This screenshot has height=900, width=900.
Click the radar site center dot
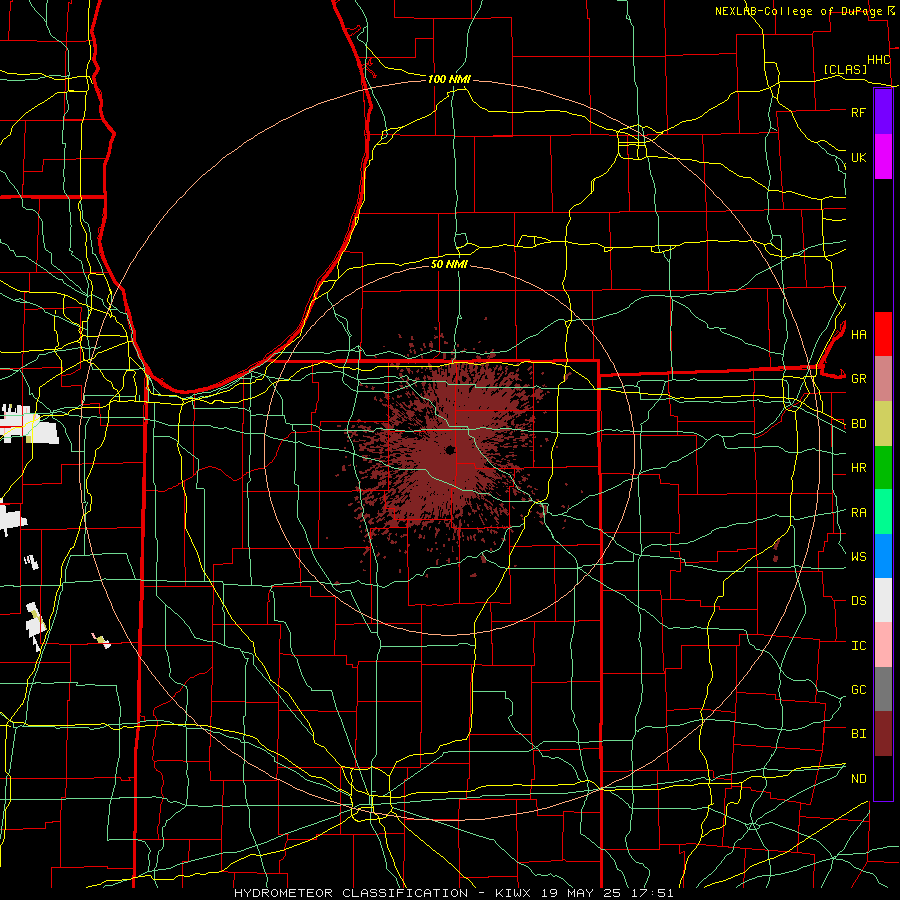click(x=450, y=449)
